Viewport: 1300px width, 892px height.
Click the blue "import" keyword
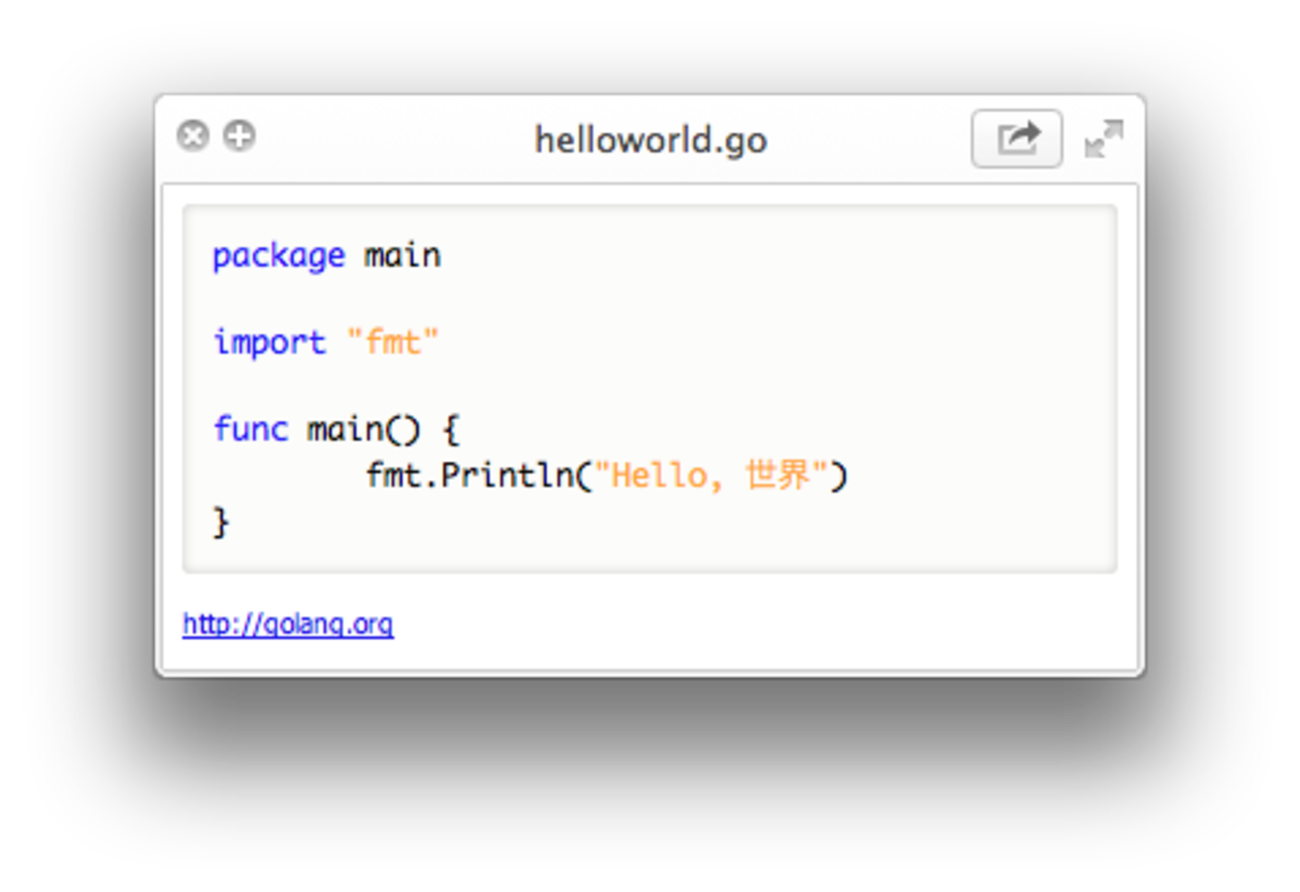tap(269, 343)
